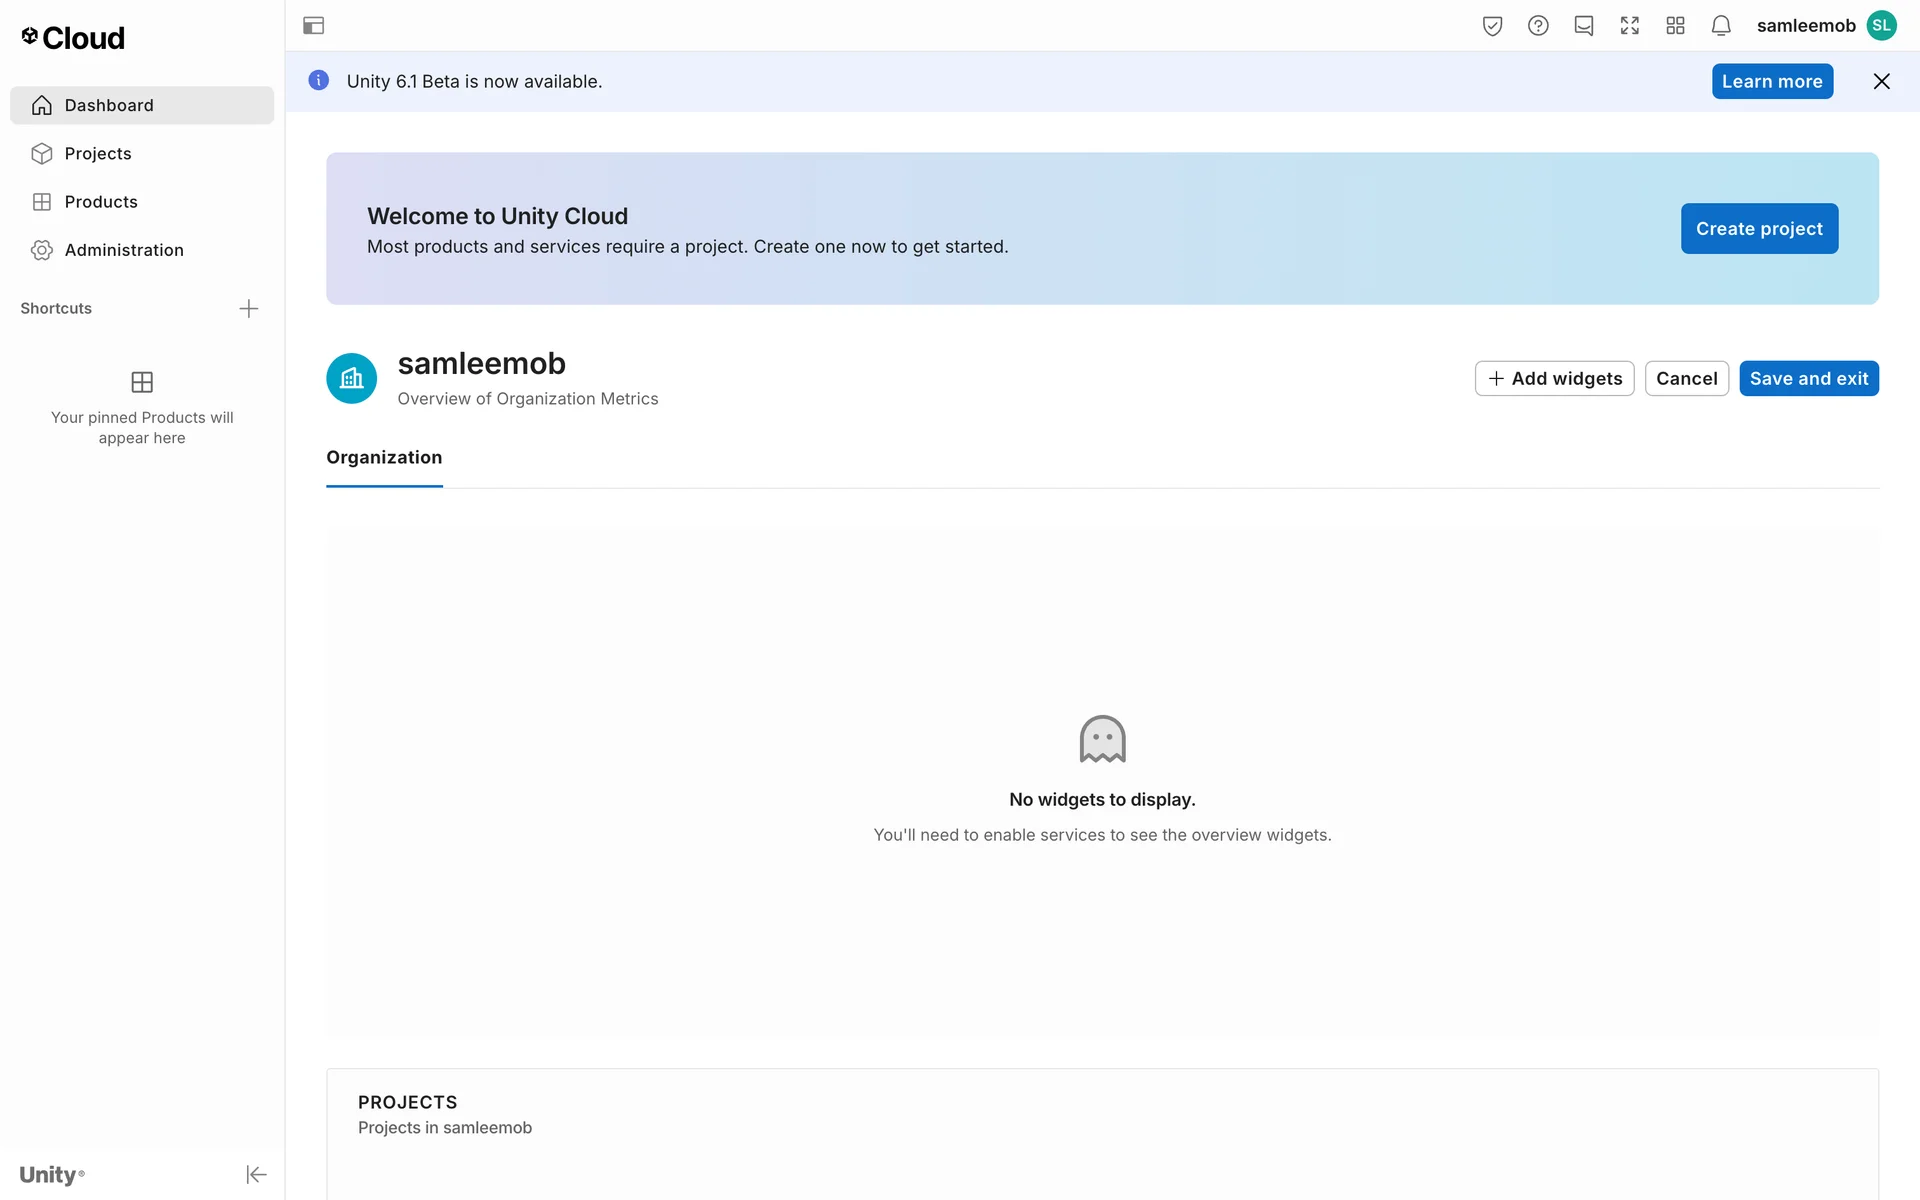Screen dimensions: 1920x1200
Task: Open the help question mark icon
Action: (x=1538, y=26)
